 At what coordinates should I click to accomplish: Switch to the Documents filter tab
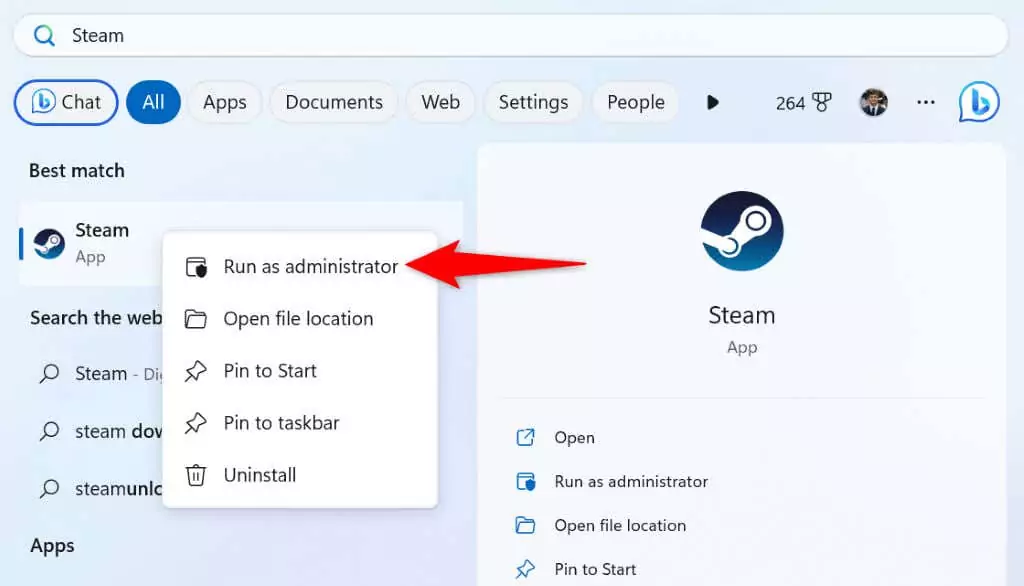pos(334,103)
